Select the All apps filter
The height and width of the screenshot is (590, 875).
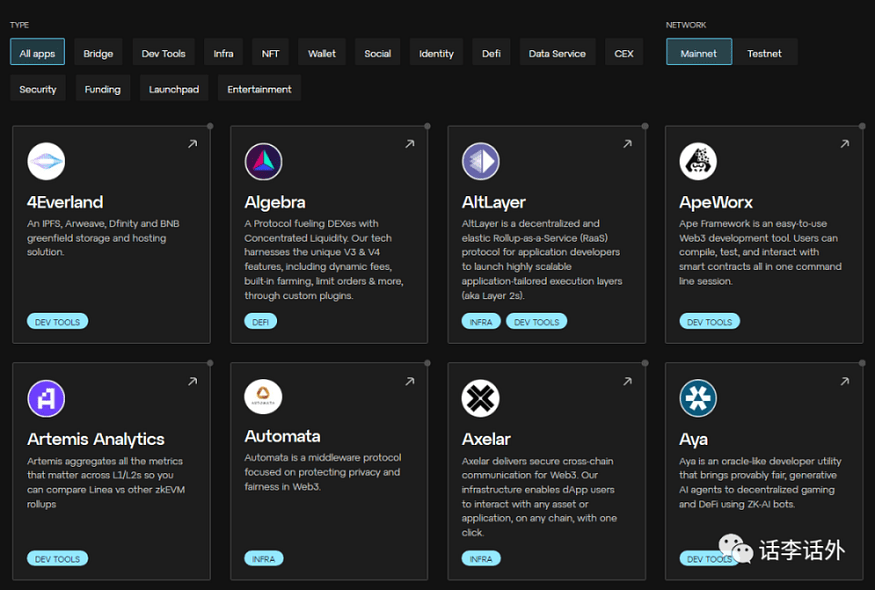pos(37,52)
